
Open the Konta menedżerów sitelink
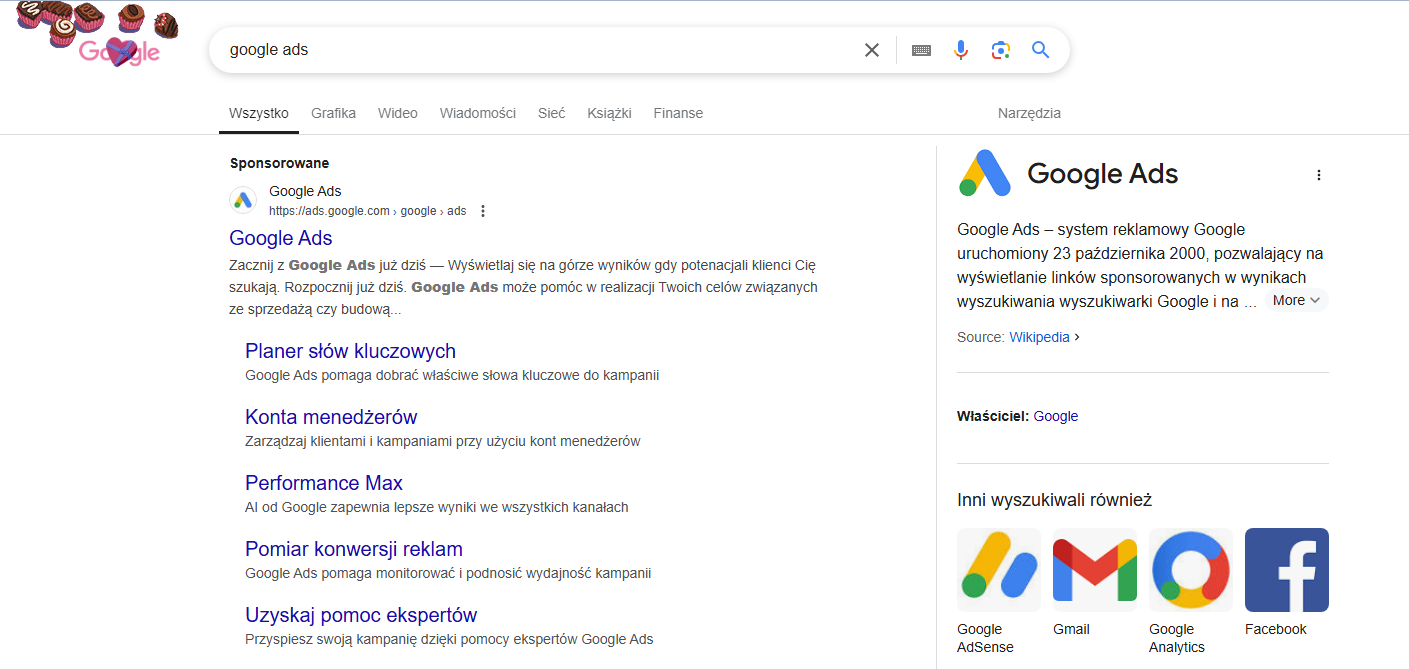(x=331, y=417)
